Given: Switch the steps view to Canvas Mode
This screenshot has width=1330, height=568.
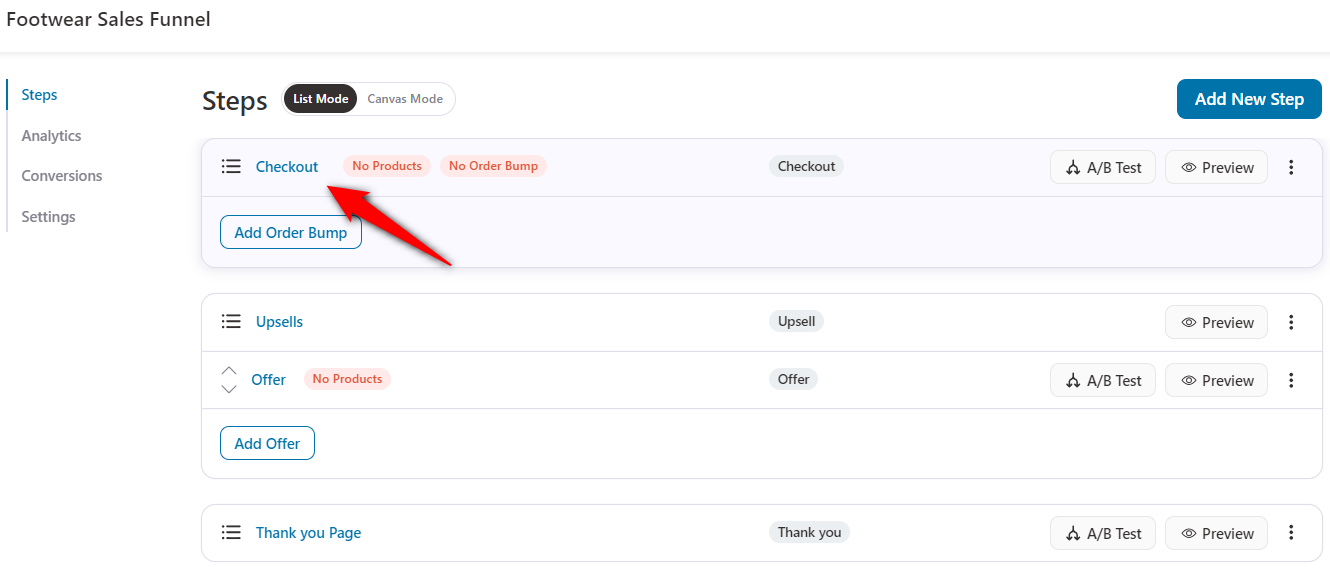Looking at the screenshot, I should coord(405,99).
